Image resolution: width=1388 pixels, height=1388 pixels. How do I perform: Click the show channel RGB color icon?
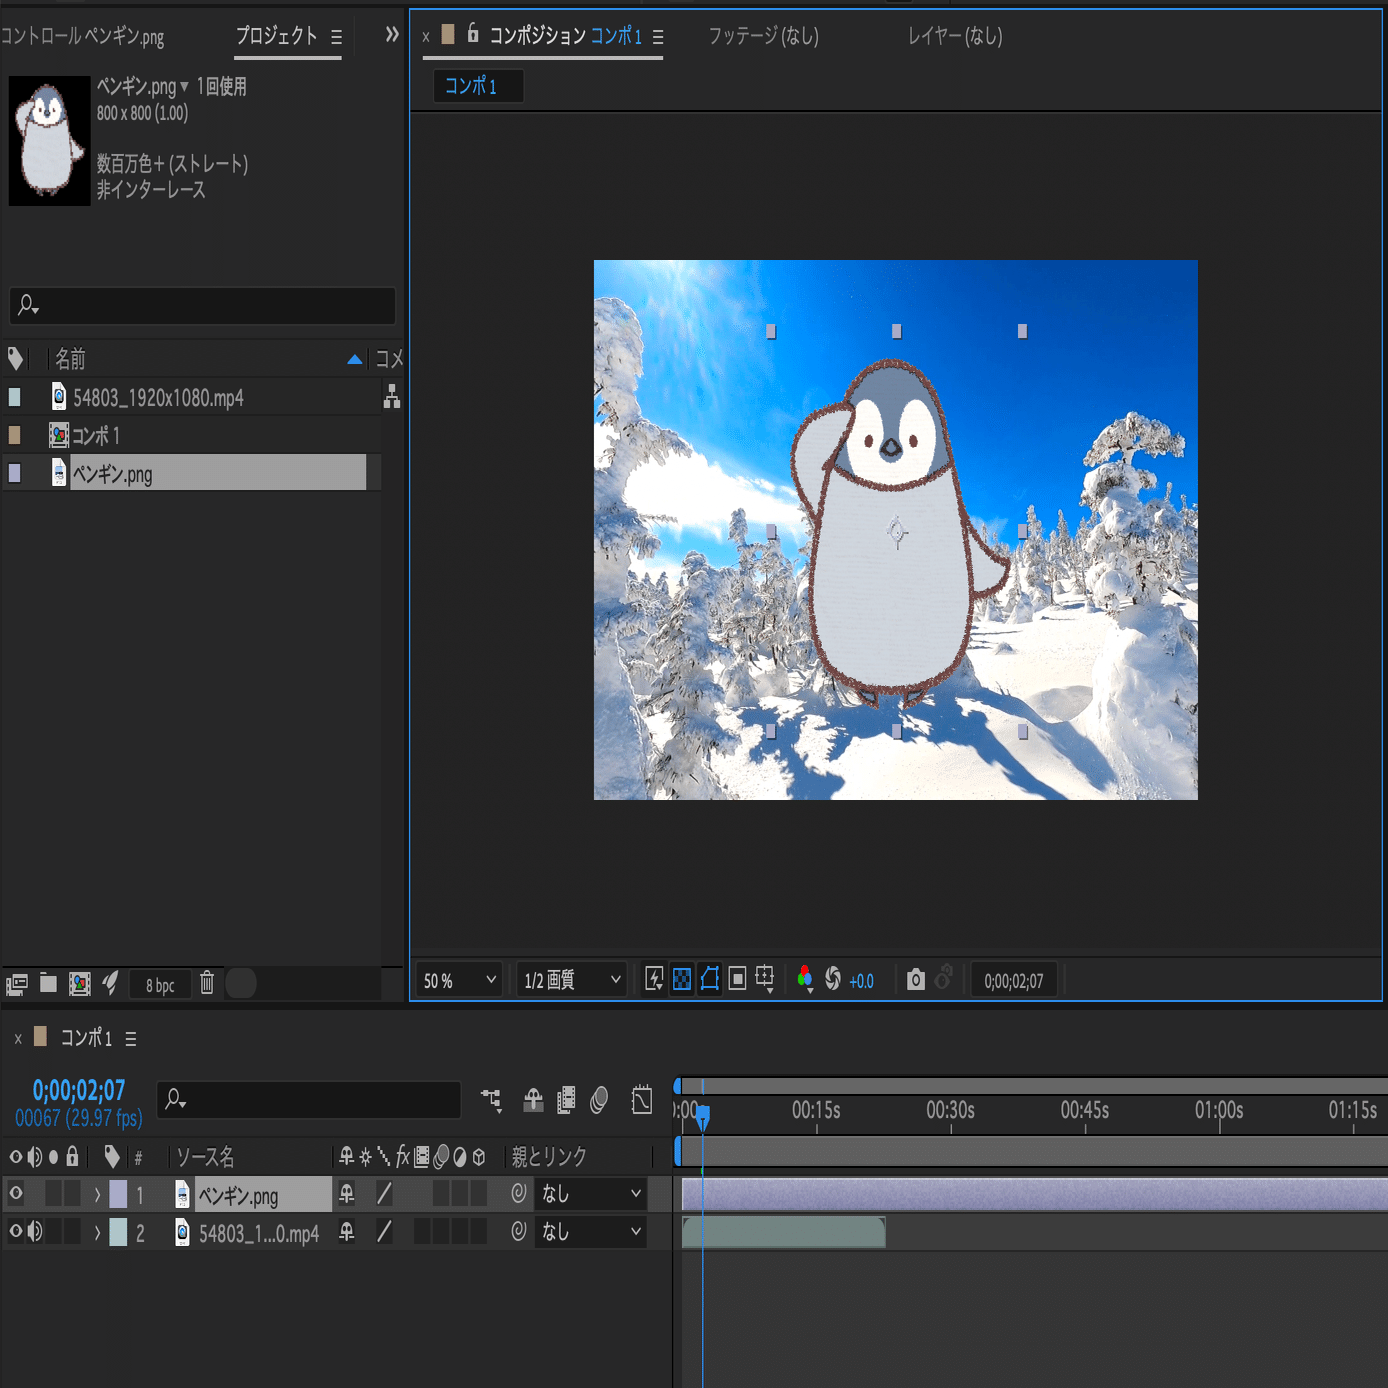coord(804,980)
